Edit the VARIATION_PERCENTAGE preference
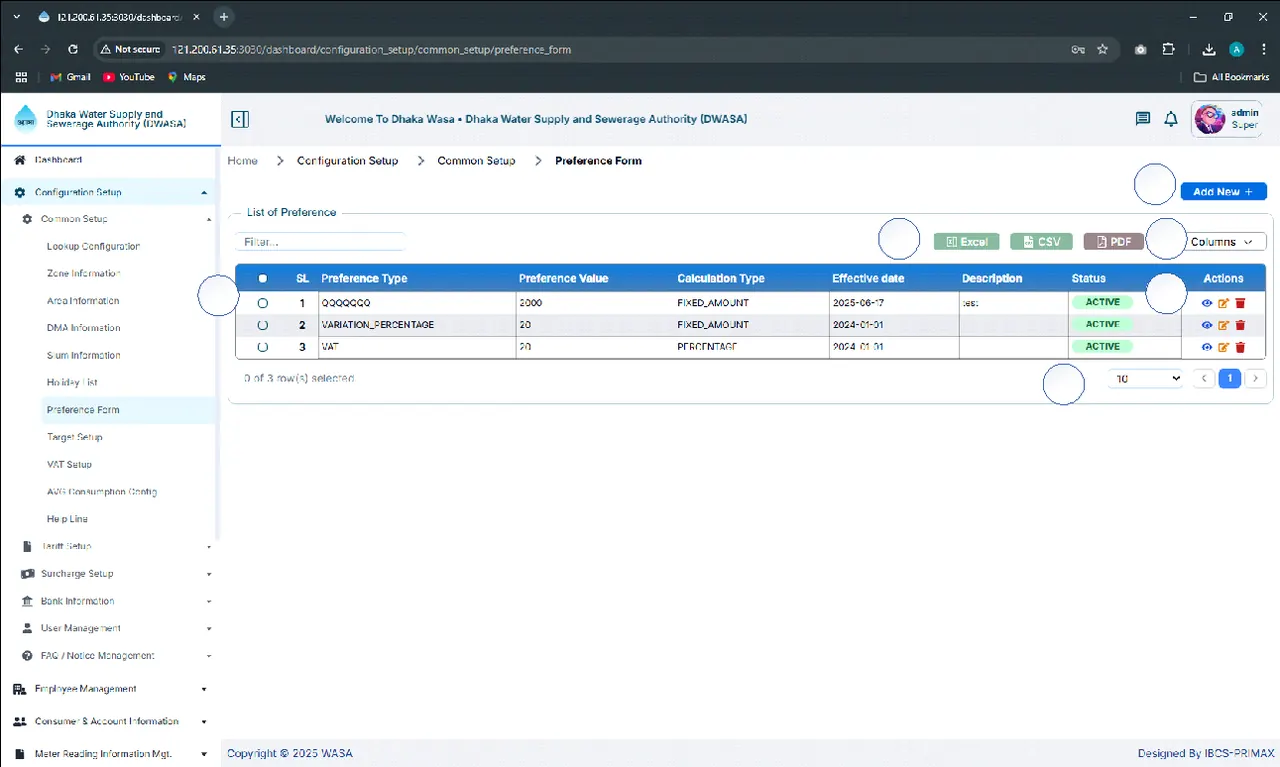Viewport: 1280px width, 767px height. coord(1223,325)
